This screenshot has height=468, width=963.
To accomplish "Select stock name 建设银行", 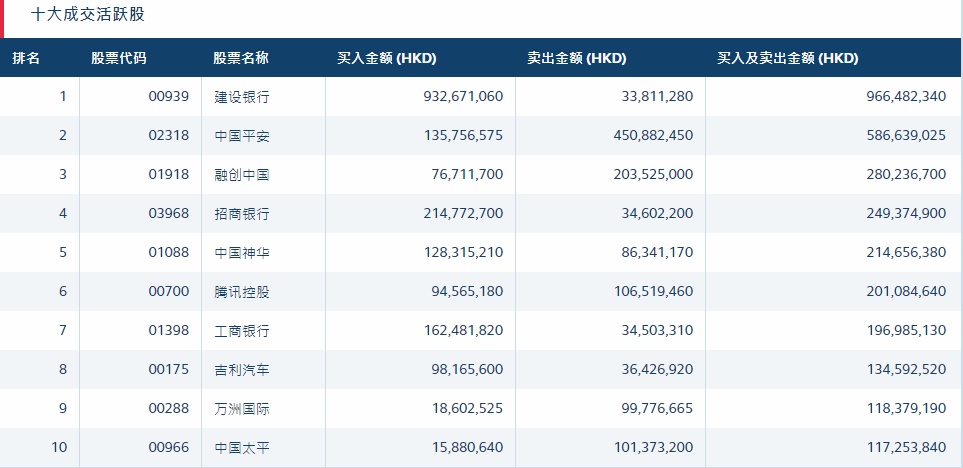I will pos(242,97).
